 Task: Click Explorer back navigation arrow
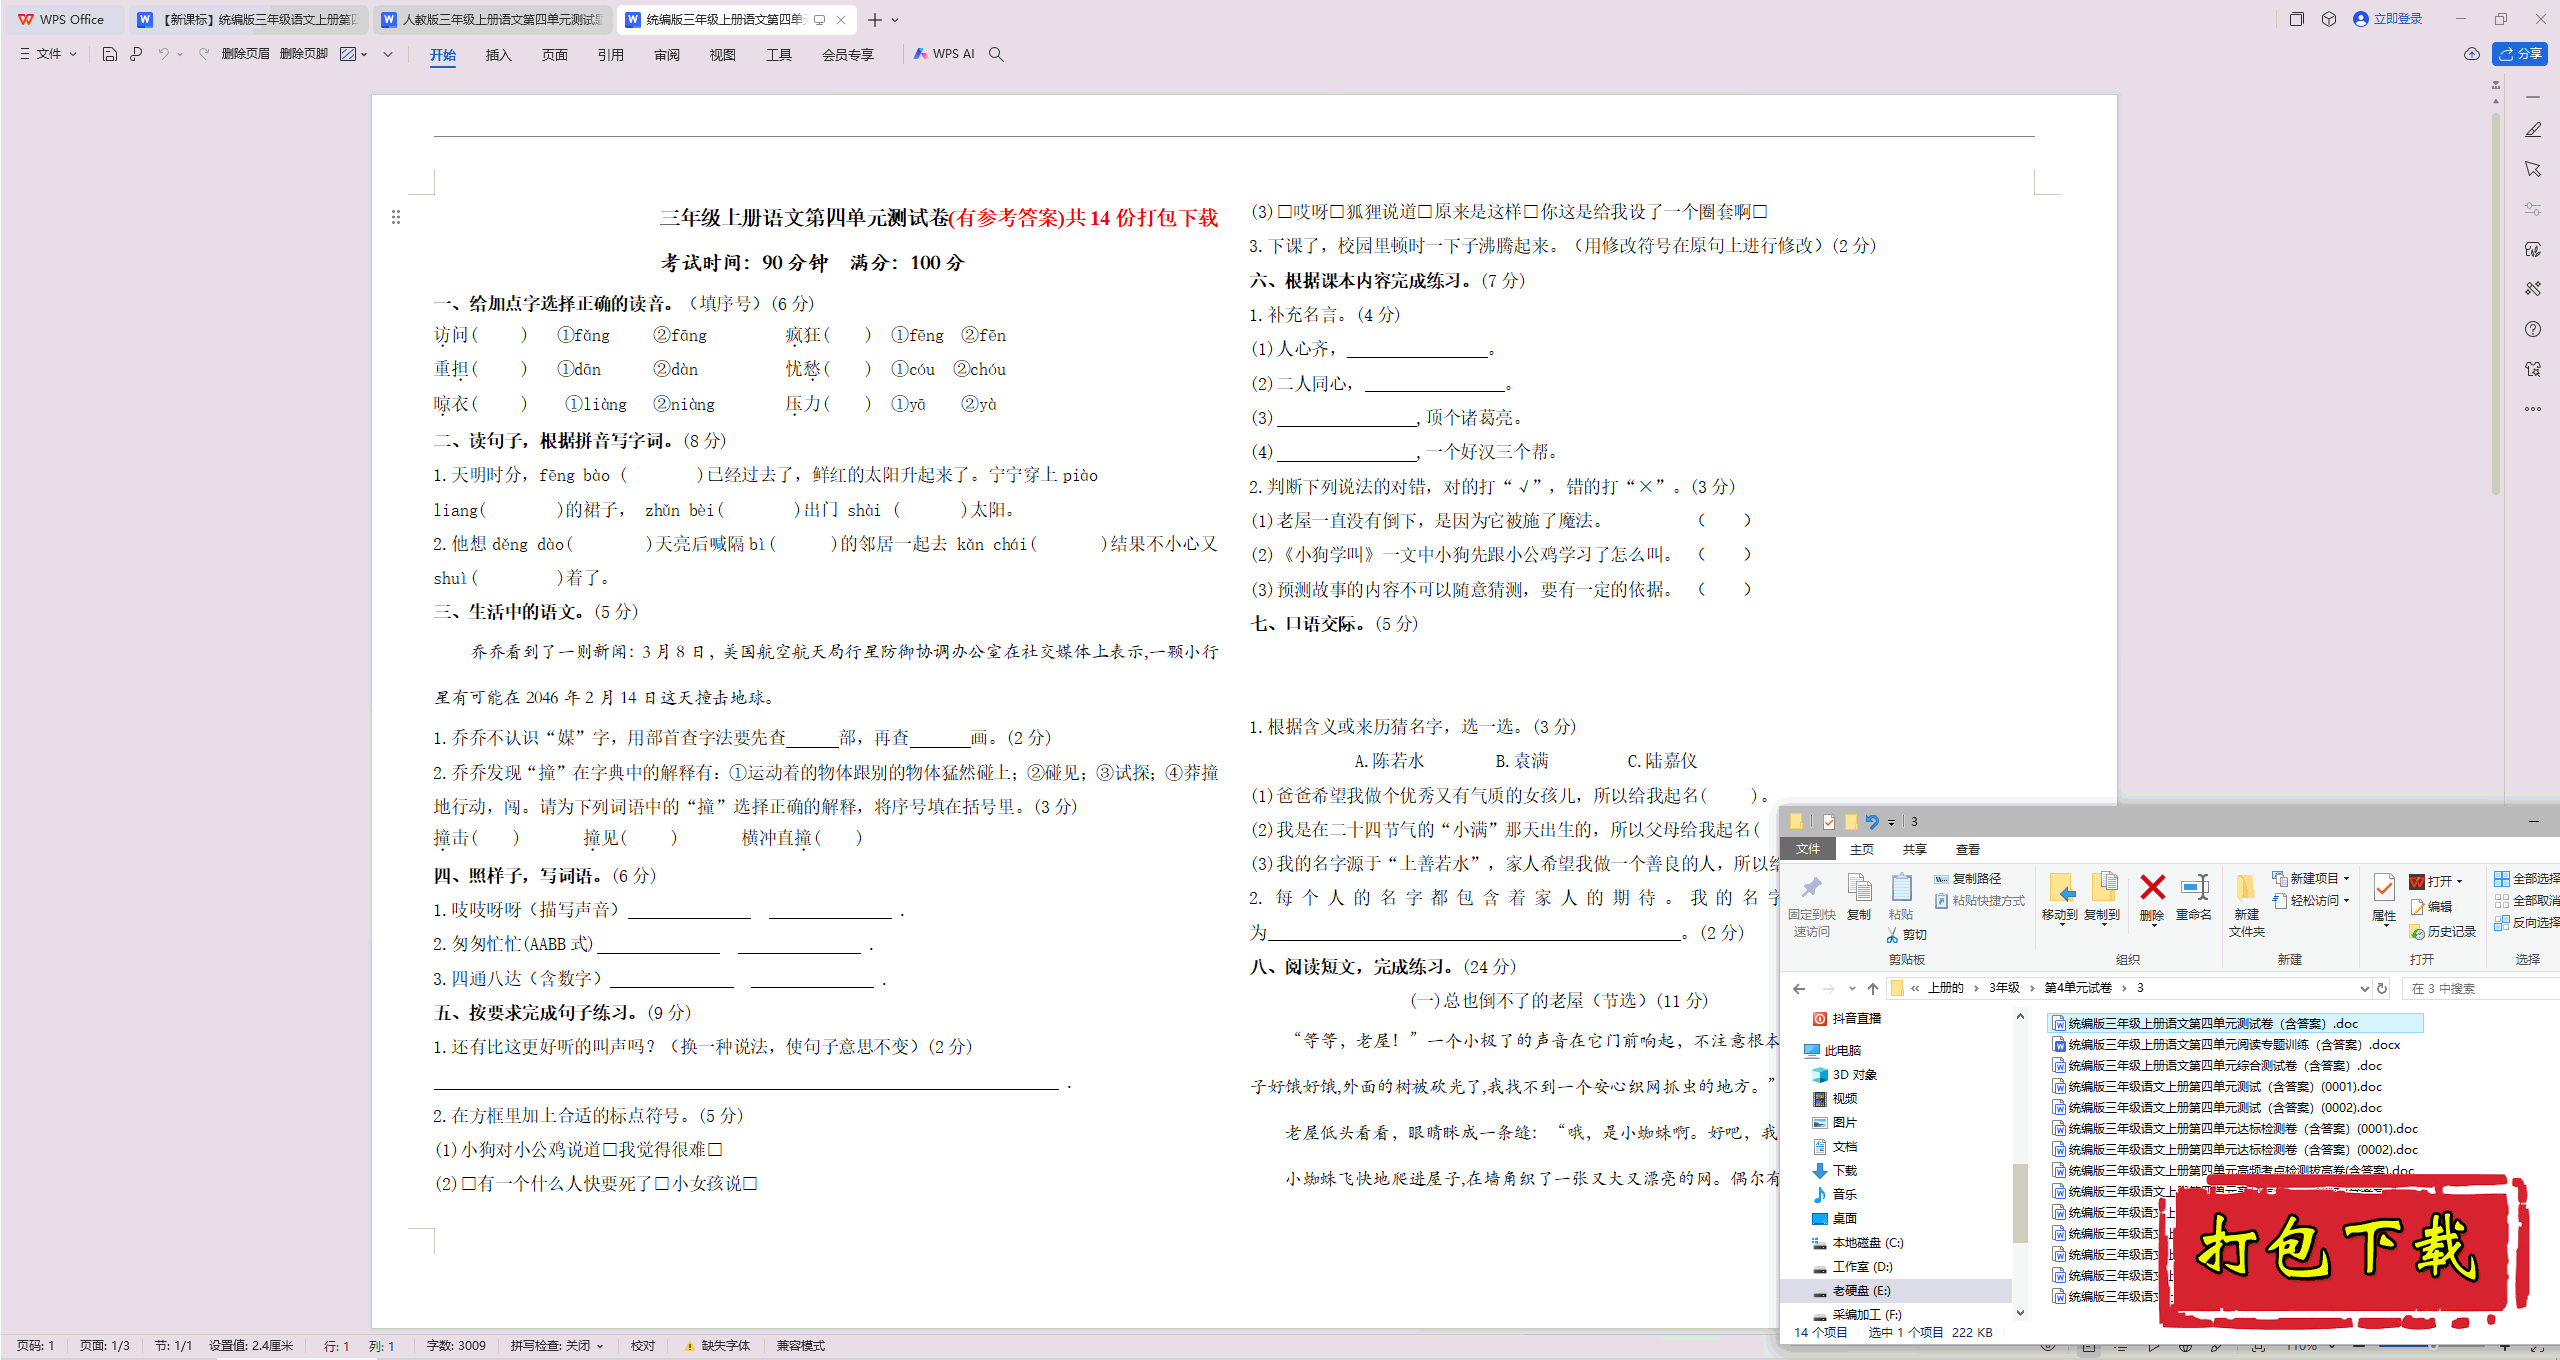[1799, 988]
